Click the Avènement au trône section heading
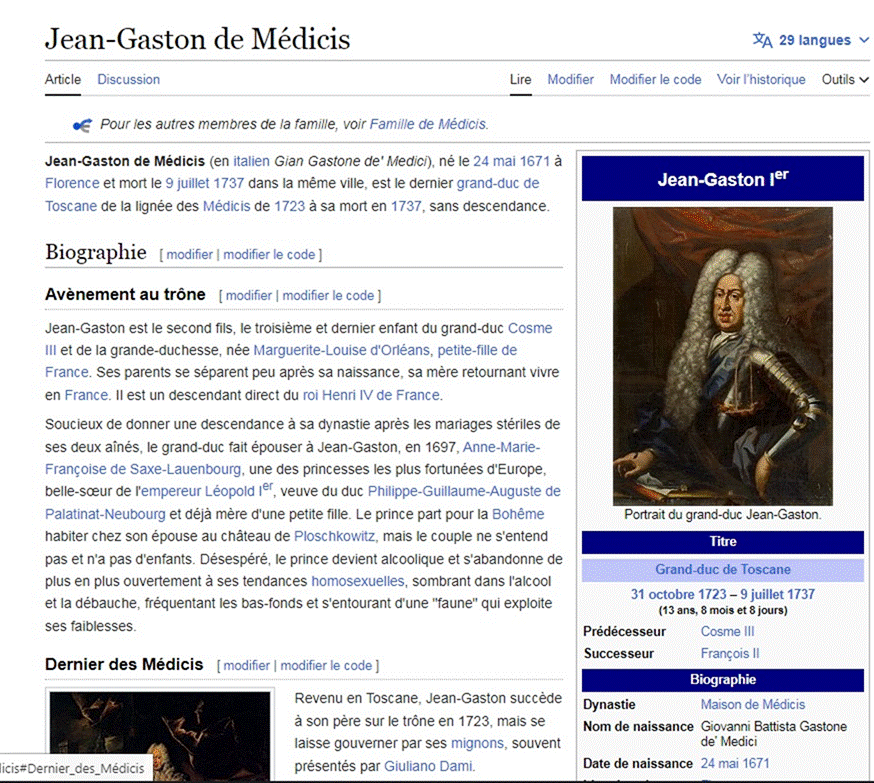874x783 pixels. (x=125, y=294)
